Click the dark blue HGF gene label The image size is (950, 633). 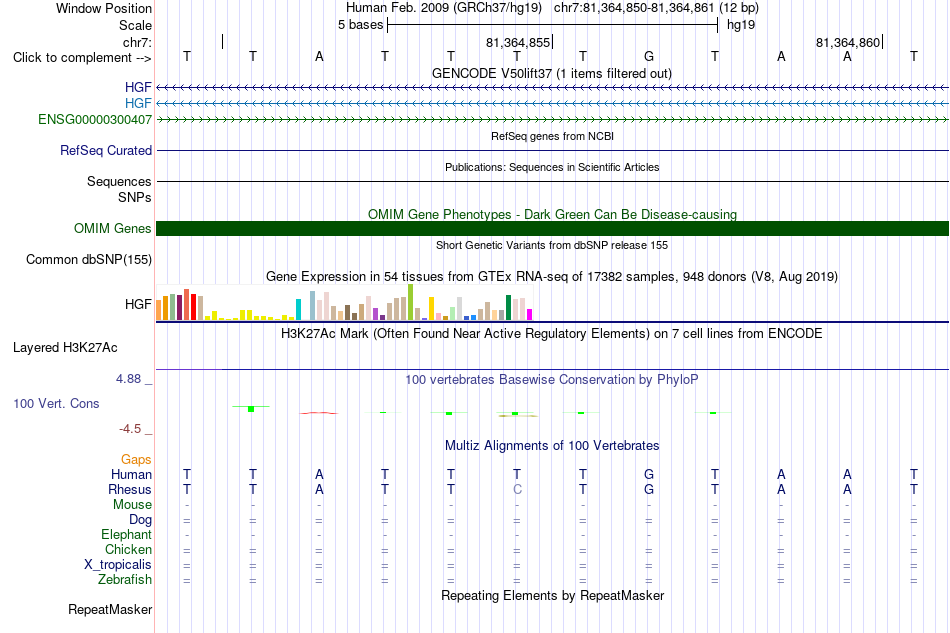(138, 87)
